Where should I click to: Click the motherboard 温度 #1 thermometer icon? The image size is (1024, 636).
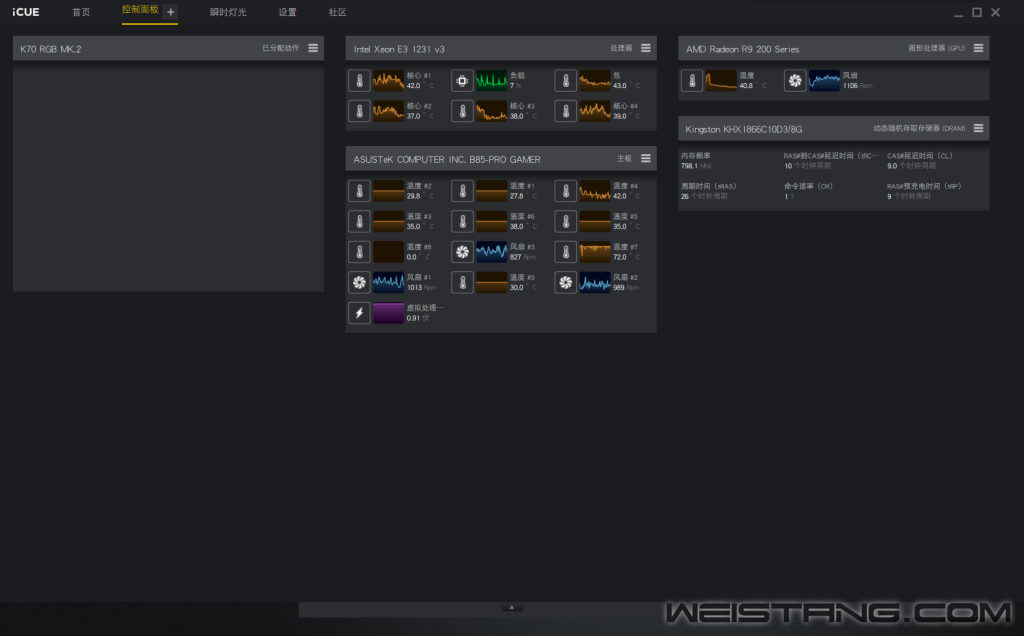click(x=462, y=191)
